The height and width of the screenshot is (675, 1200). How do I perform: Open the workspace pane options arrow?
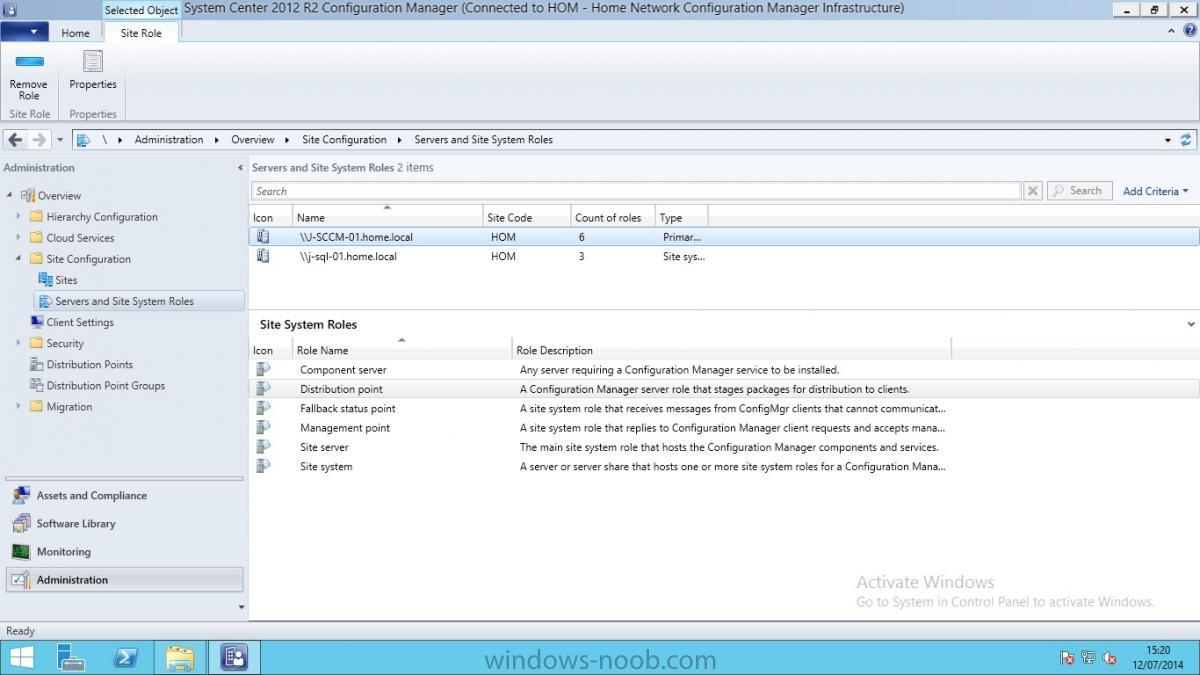240,606
